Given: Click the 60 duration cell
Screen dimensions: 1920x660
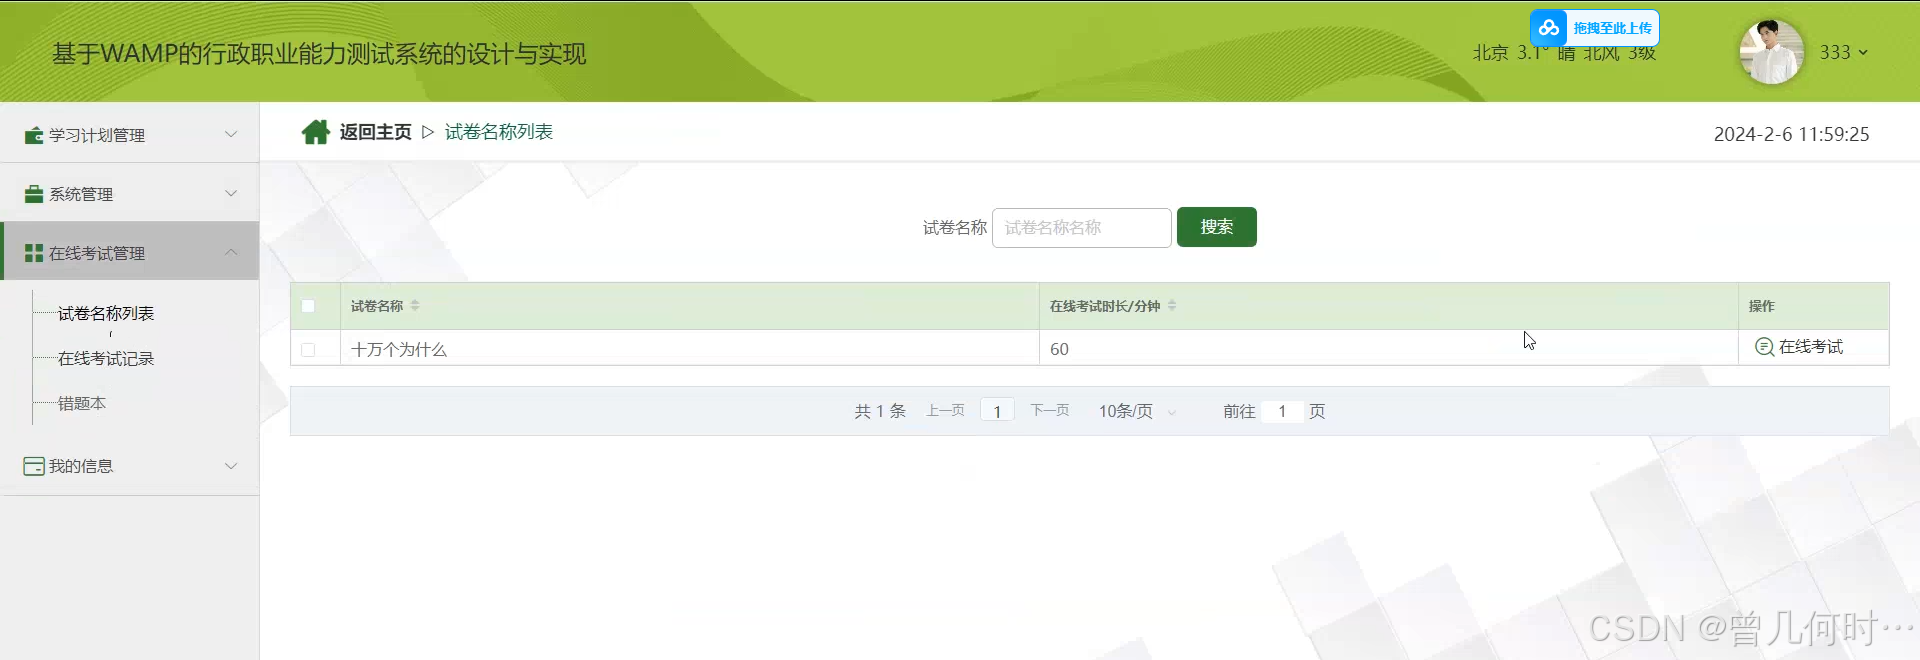Looking at the screenshot, I should click(1389, 349).
